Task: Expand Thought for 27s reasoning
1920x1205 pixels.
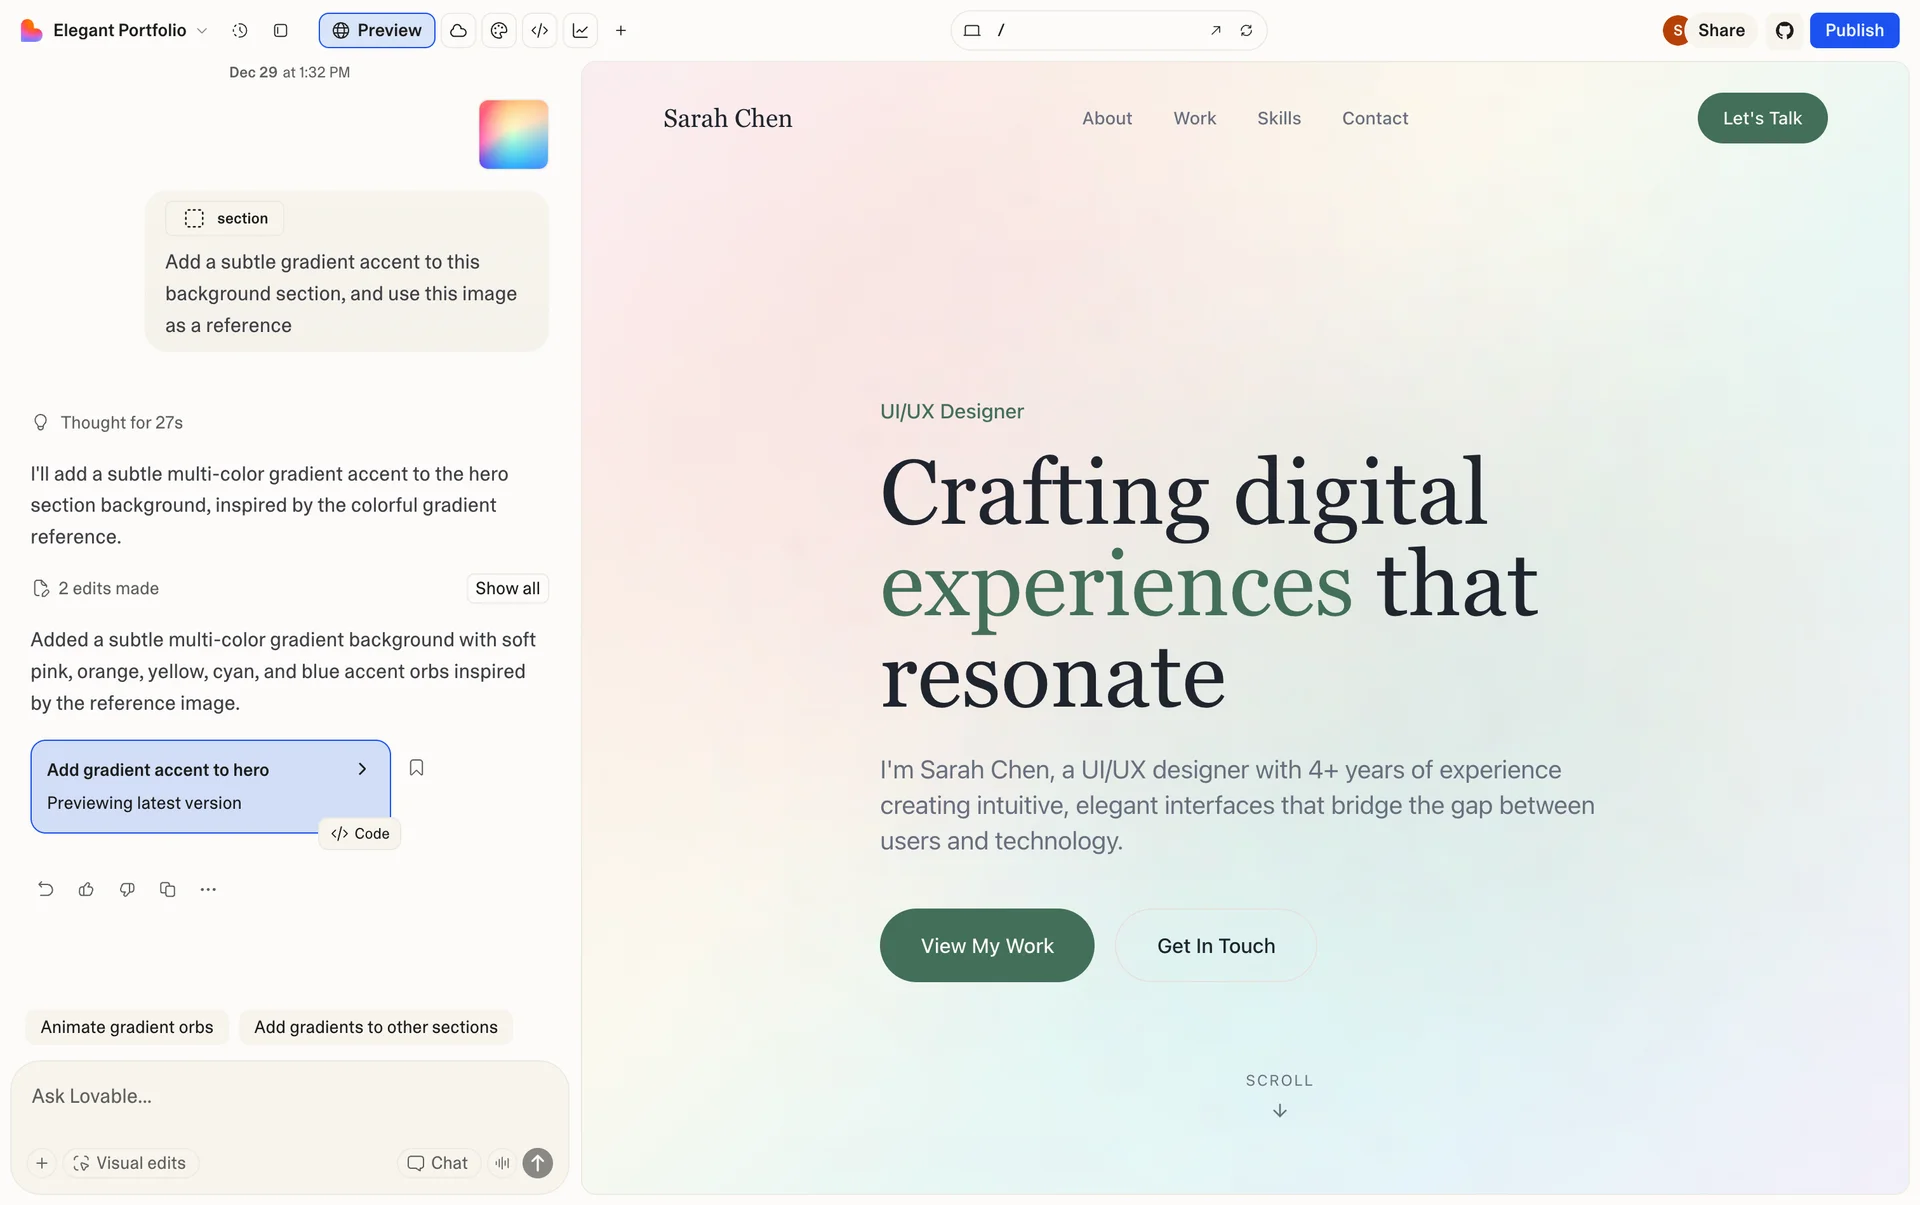Action: click(x=121, y=423)
